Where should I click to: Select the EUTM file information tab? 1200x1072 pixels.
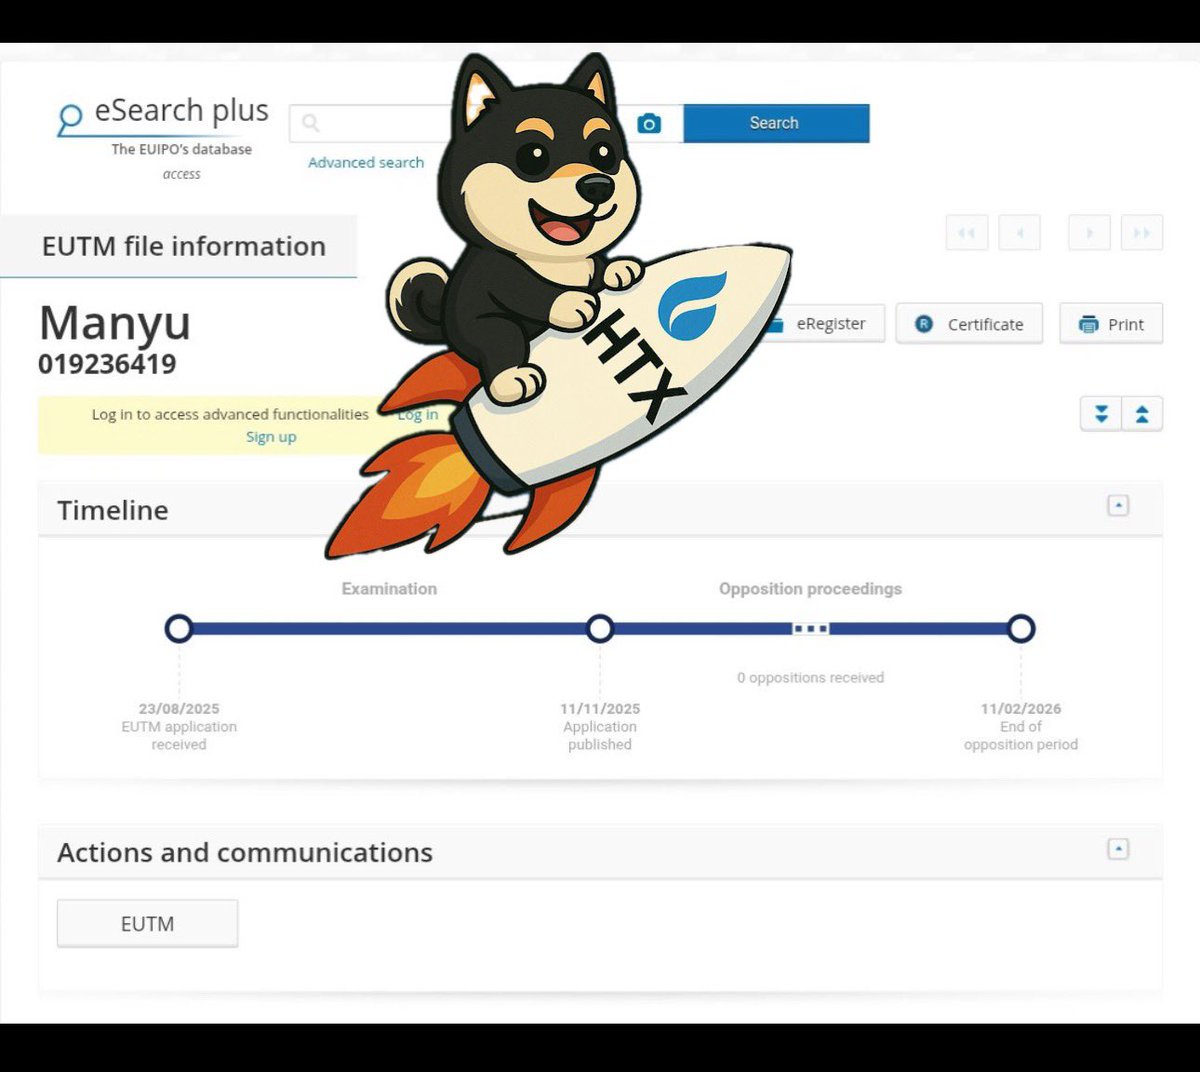tap(179, 246)
